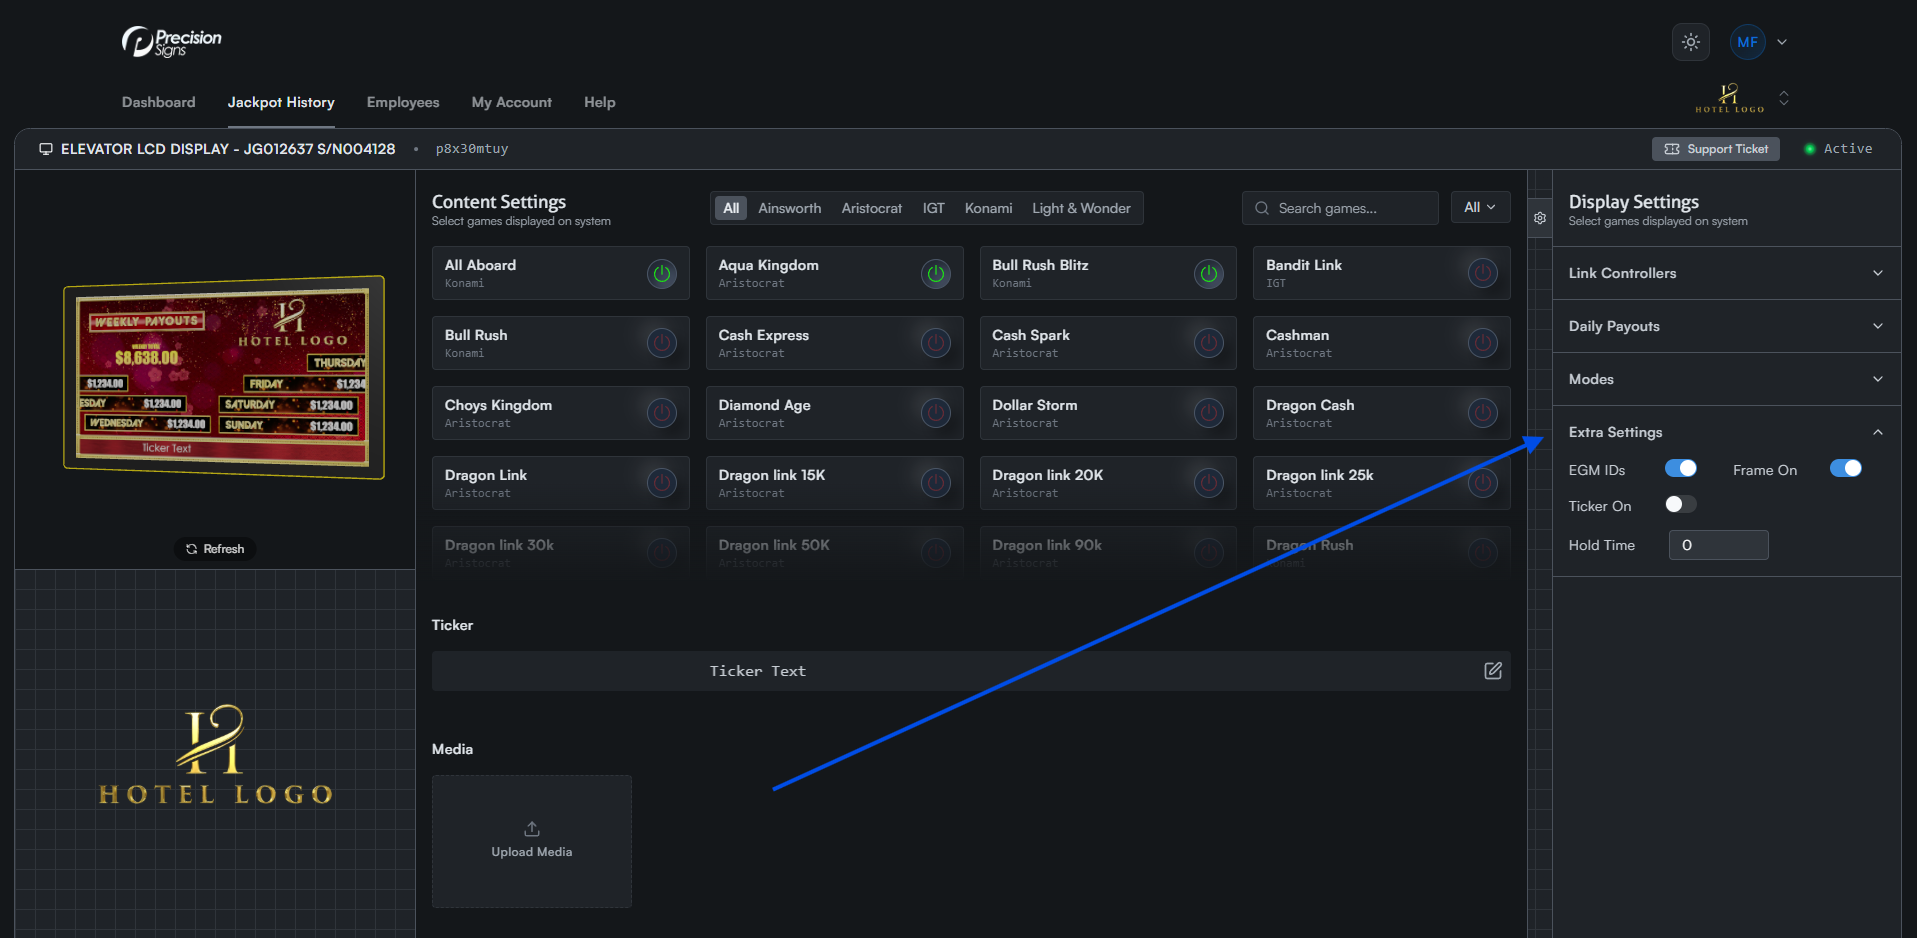The height and width of the screenshot is (938, 1917).
Task: Click the gear icon beside Display Settings
Action: [x=1540, y=218]
